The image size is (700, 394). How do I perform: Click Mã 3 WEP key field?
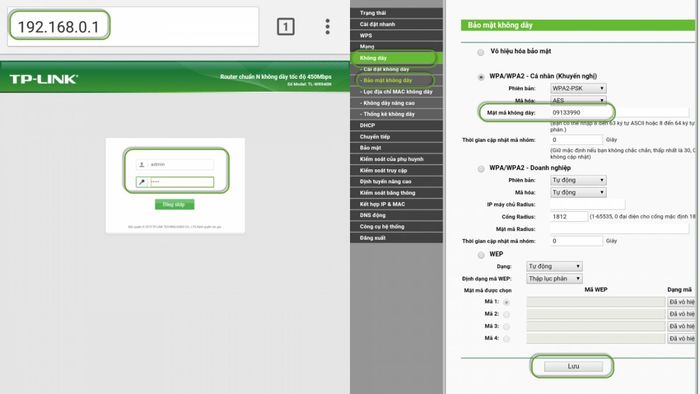tap(596, 326)
